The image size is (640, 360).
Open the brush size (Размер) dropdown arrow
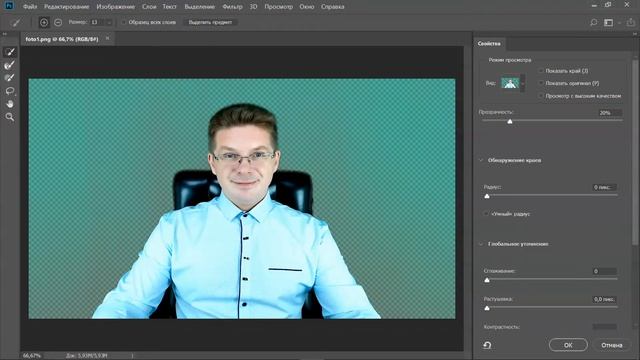point(109,22)
